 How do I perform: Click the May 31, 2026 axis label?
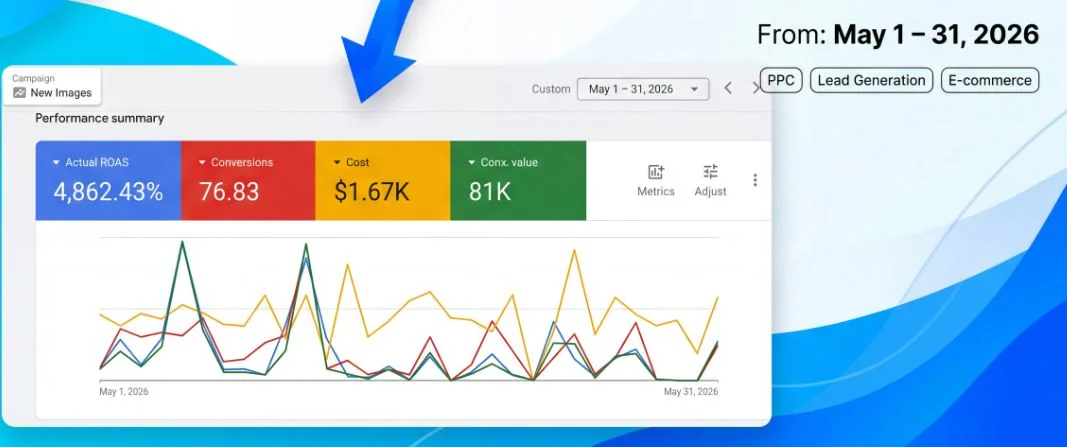point(691,392)
